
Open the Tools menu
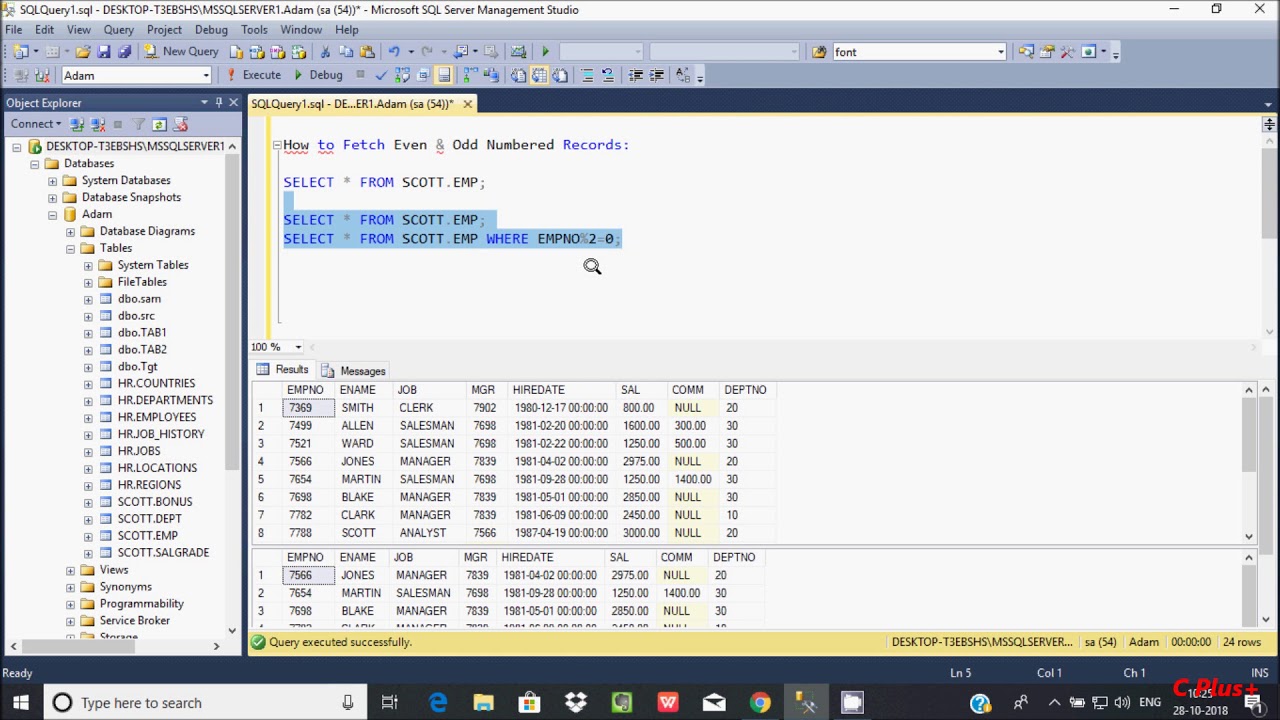pos(254,30)
